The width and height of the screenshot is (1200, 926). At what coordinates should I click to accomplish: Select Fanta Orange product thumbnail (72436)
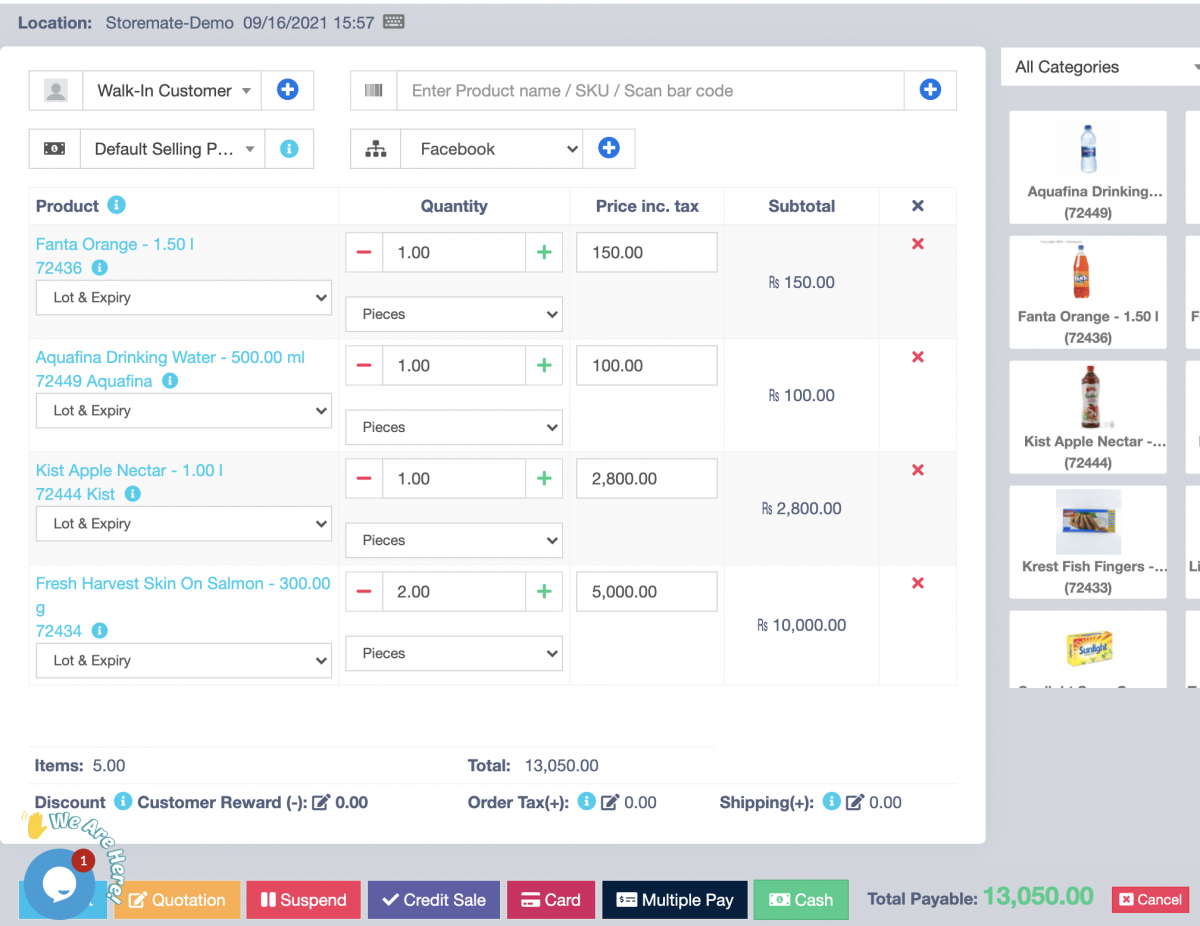1088,292
